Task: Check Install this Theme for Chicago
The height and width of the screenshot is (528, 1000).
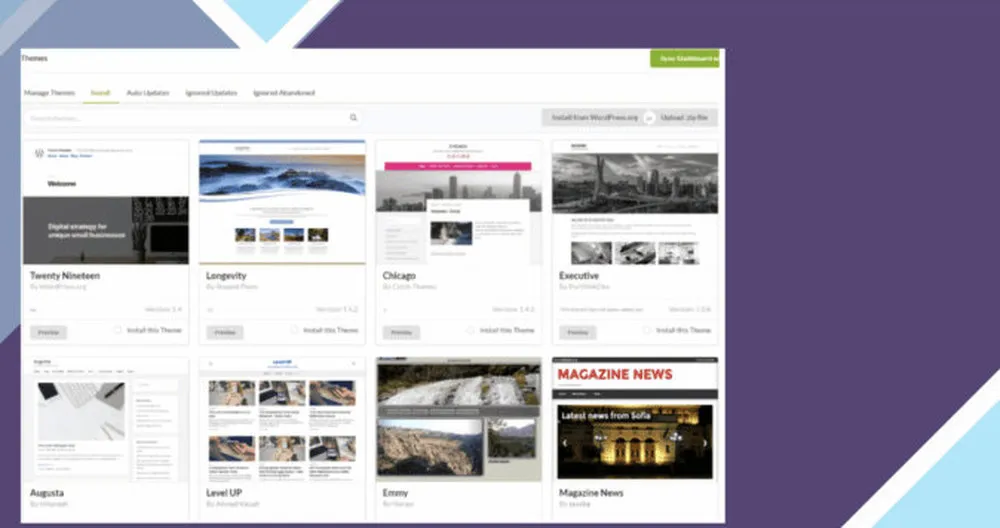Action: [x=471, y=330]
